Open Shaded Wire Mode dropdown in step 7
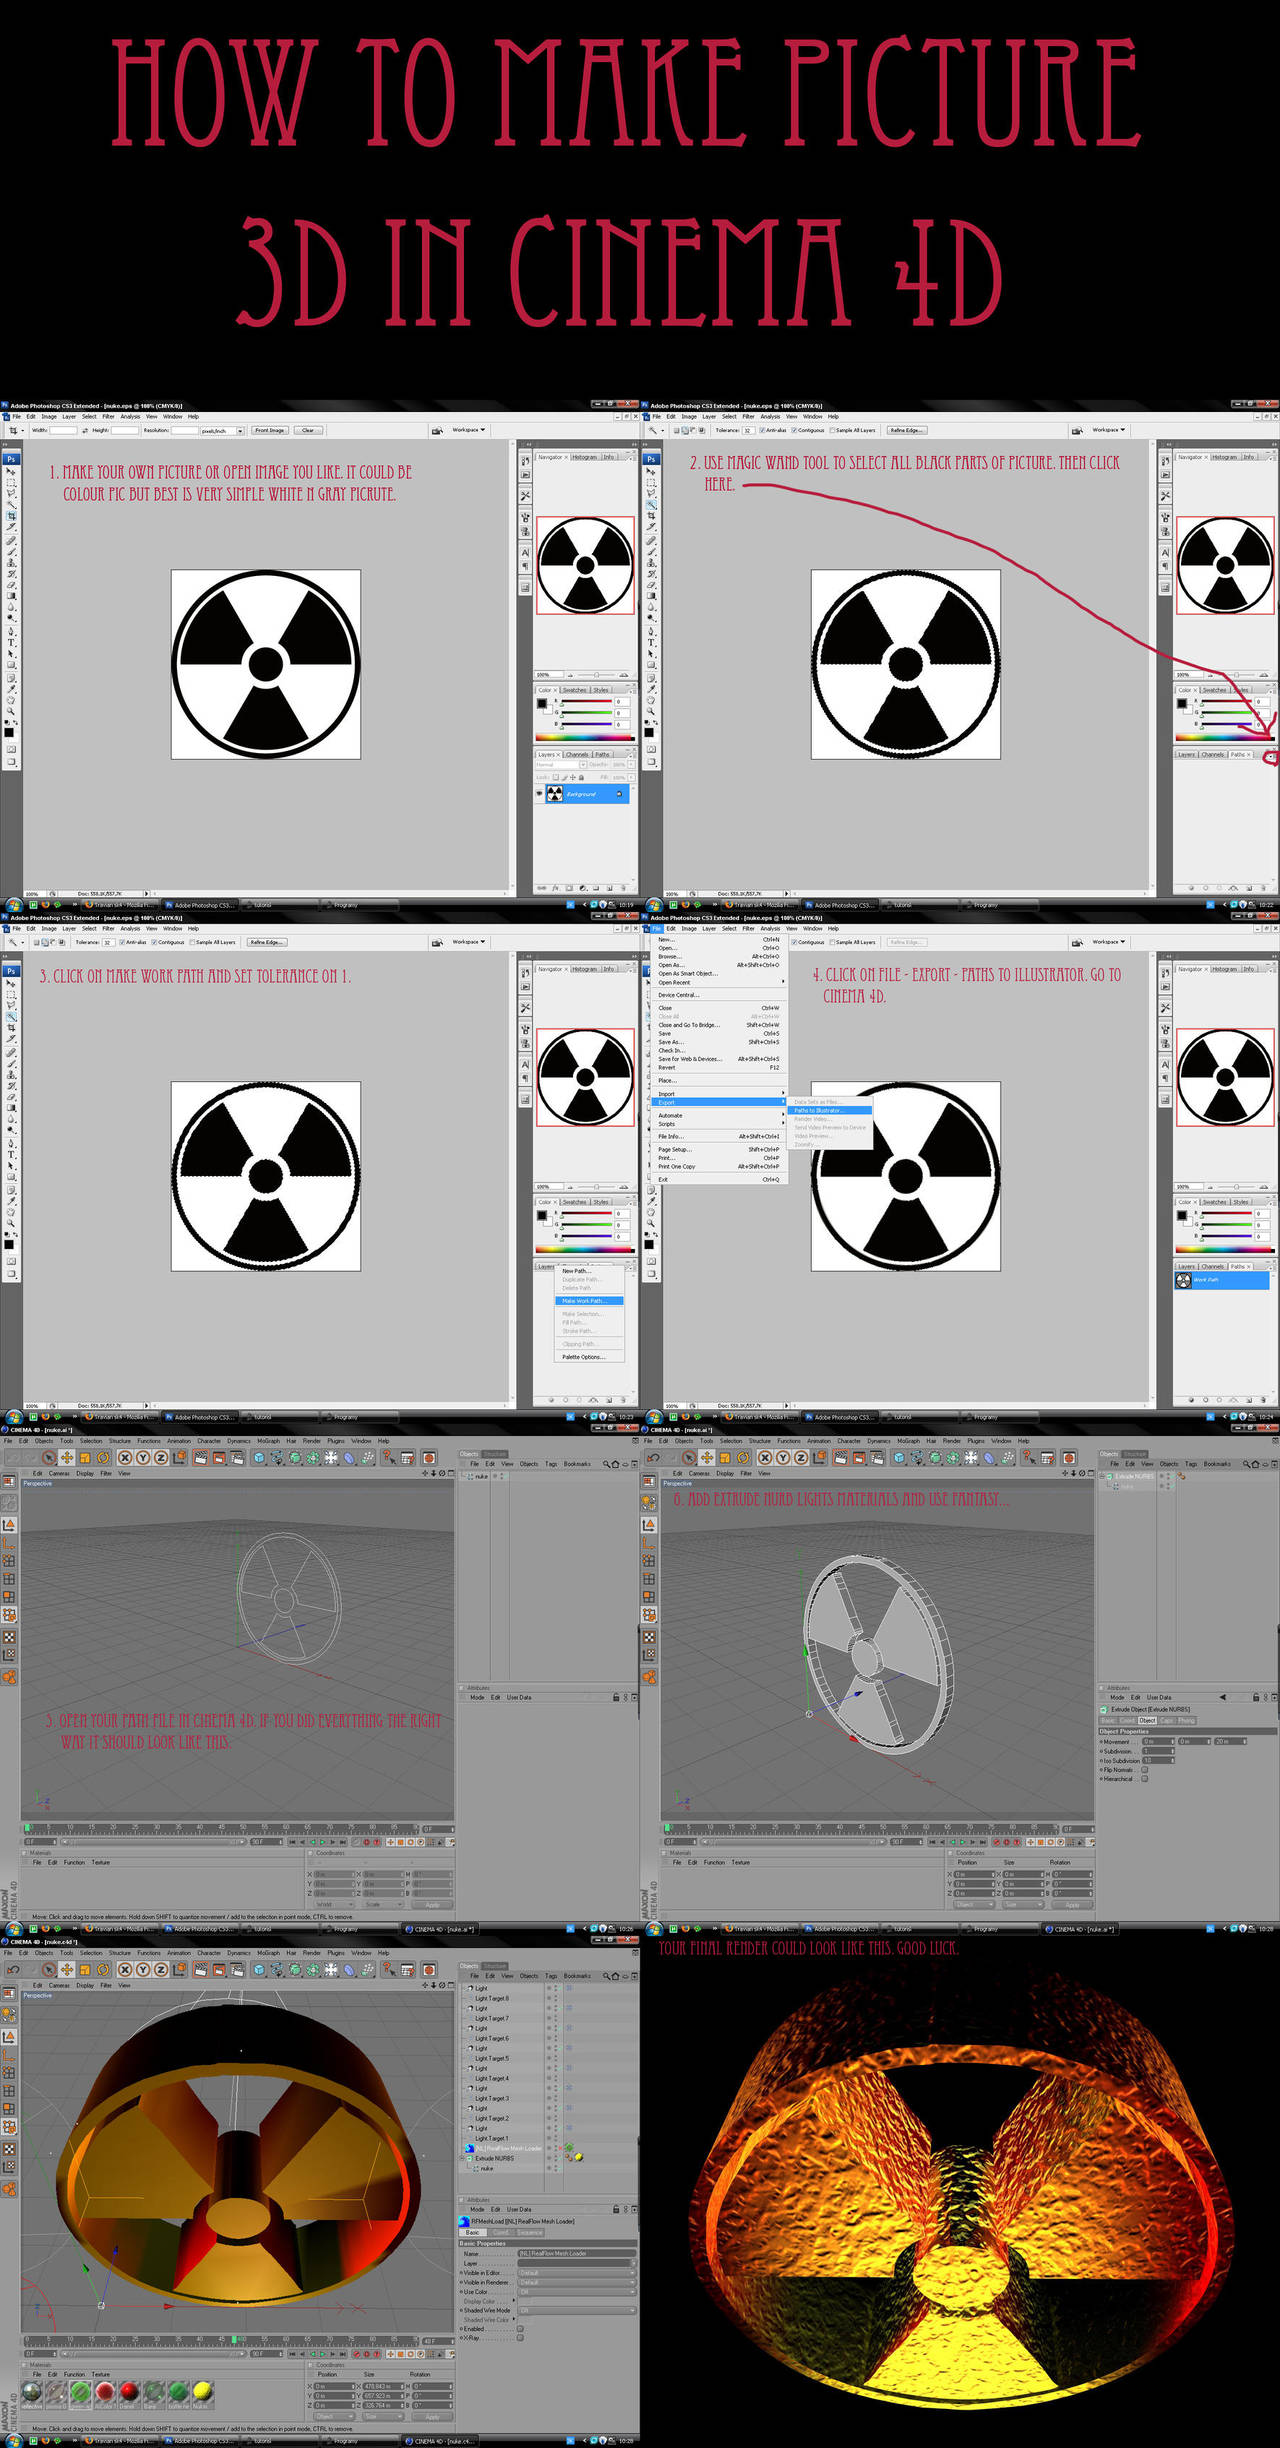Screen dimensions: 1280x2448 click(x=576, y=2310)
